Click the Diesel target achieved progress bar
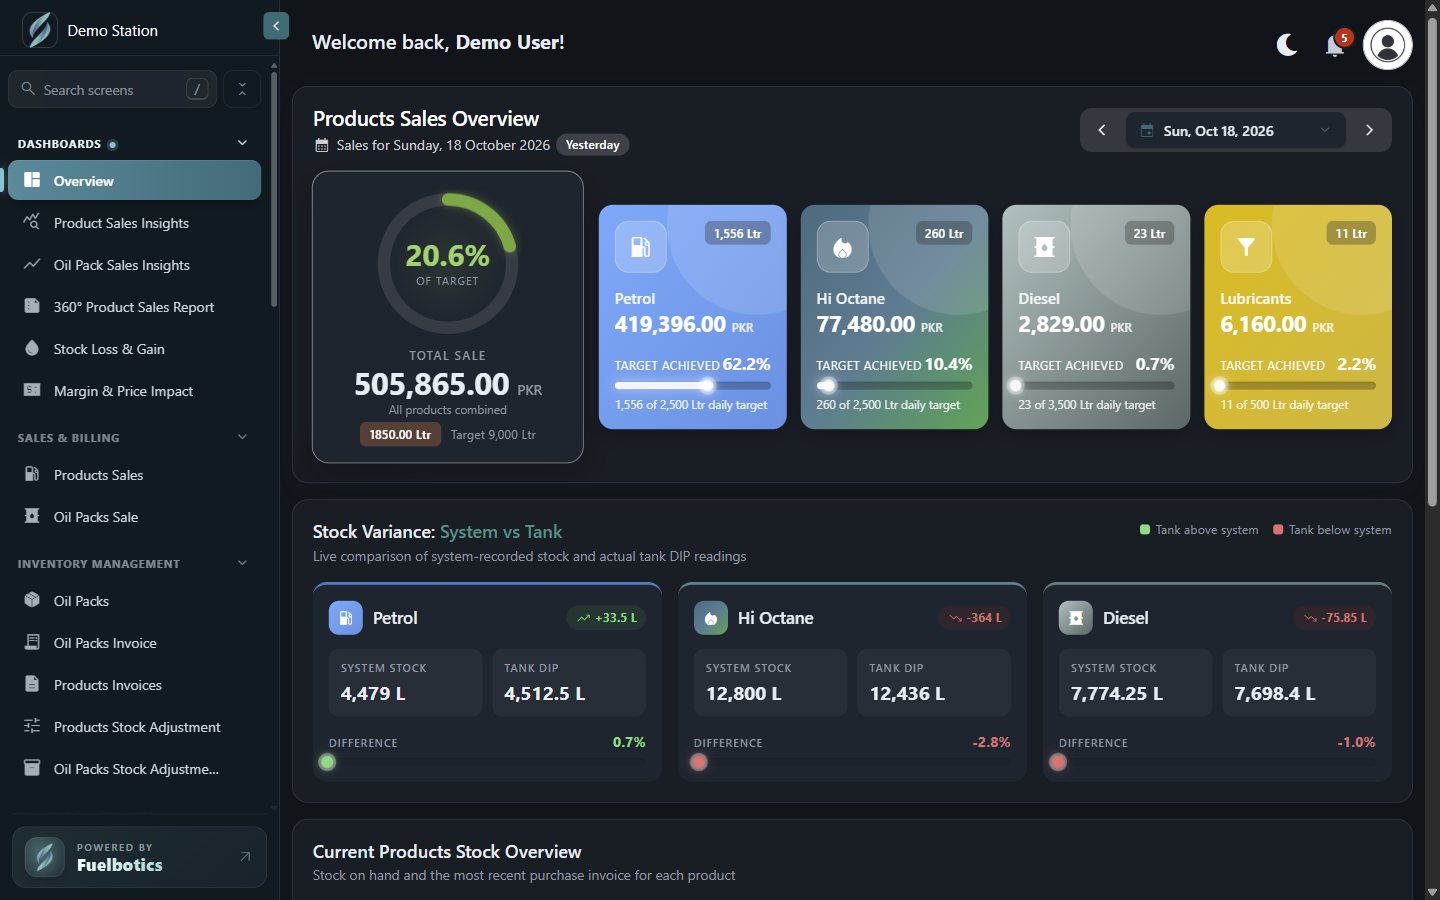The height and width of the screenshot is (900, 1440). coord(1096,385)
